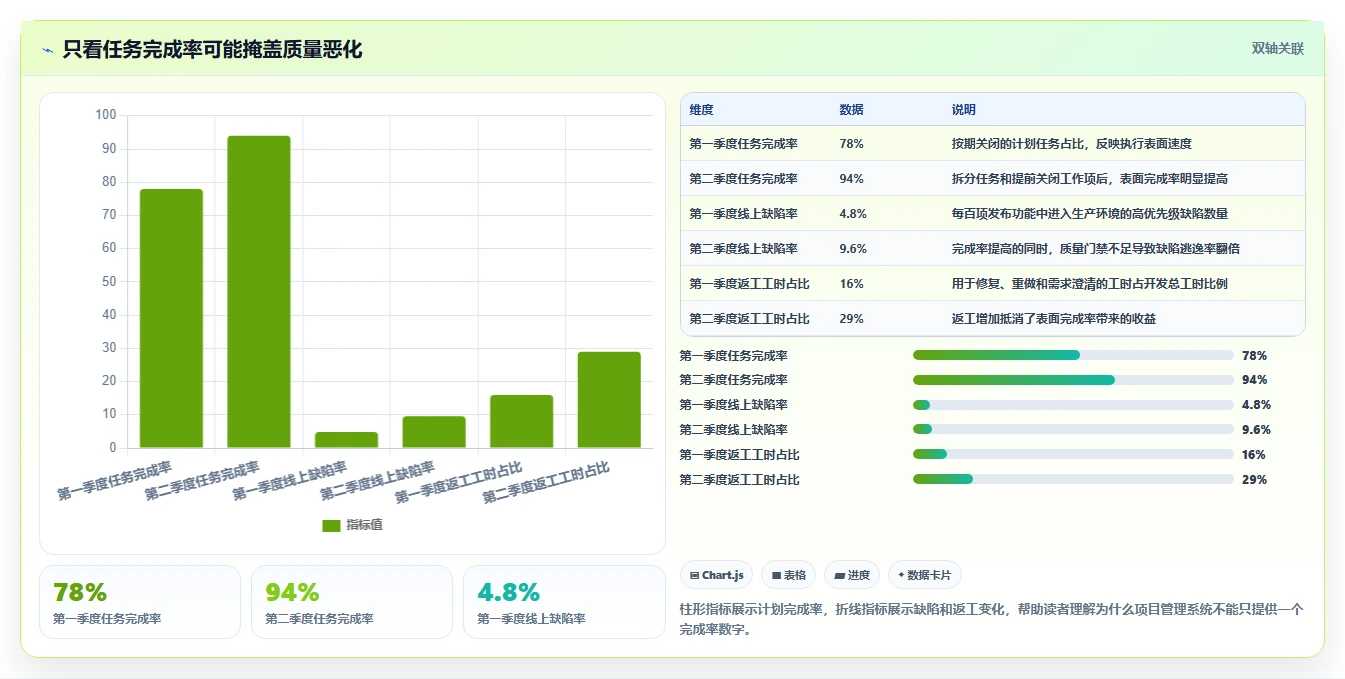The image size is (1345, 679).
Task: Click the 4.8% cell in the table
Action: click(x=854, y=214)
